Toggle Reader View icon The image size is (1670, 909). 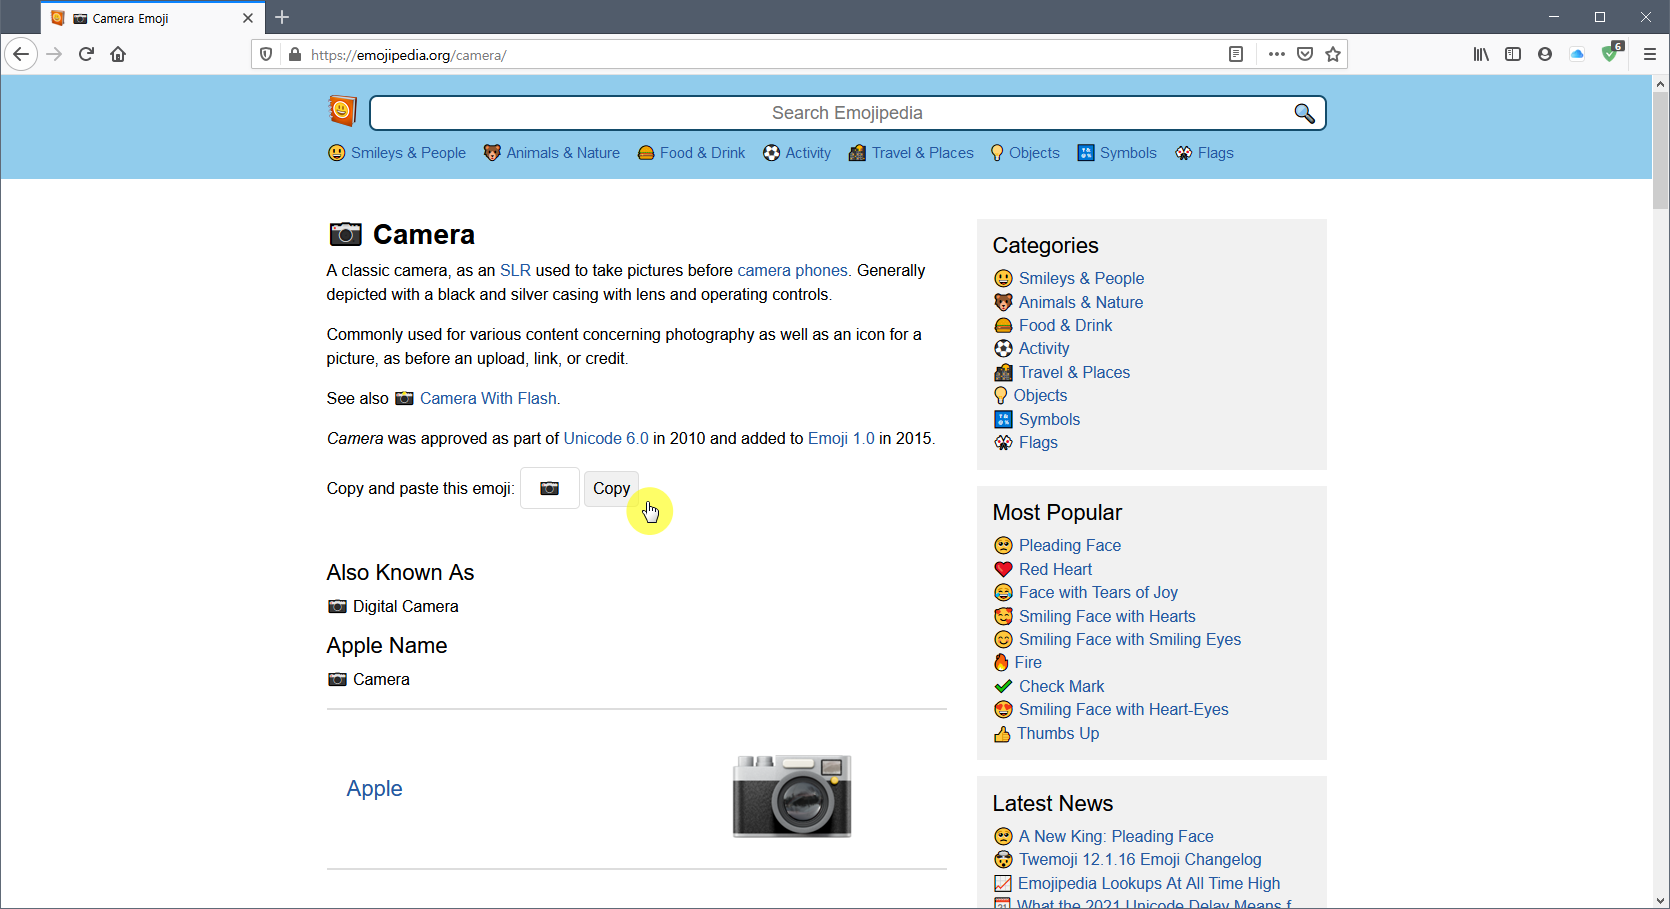pyautogui.click(x=1236, y=54)
